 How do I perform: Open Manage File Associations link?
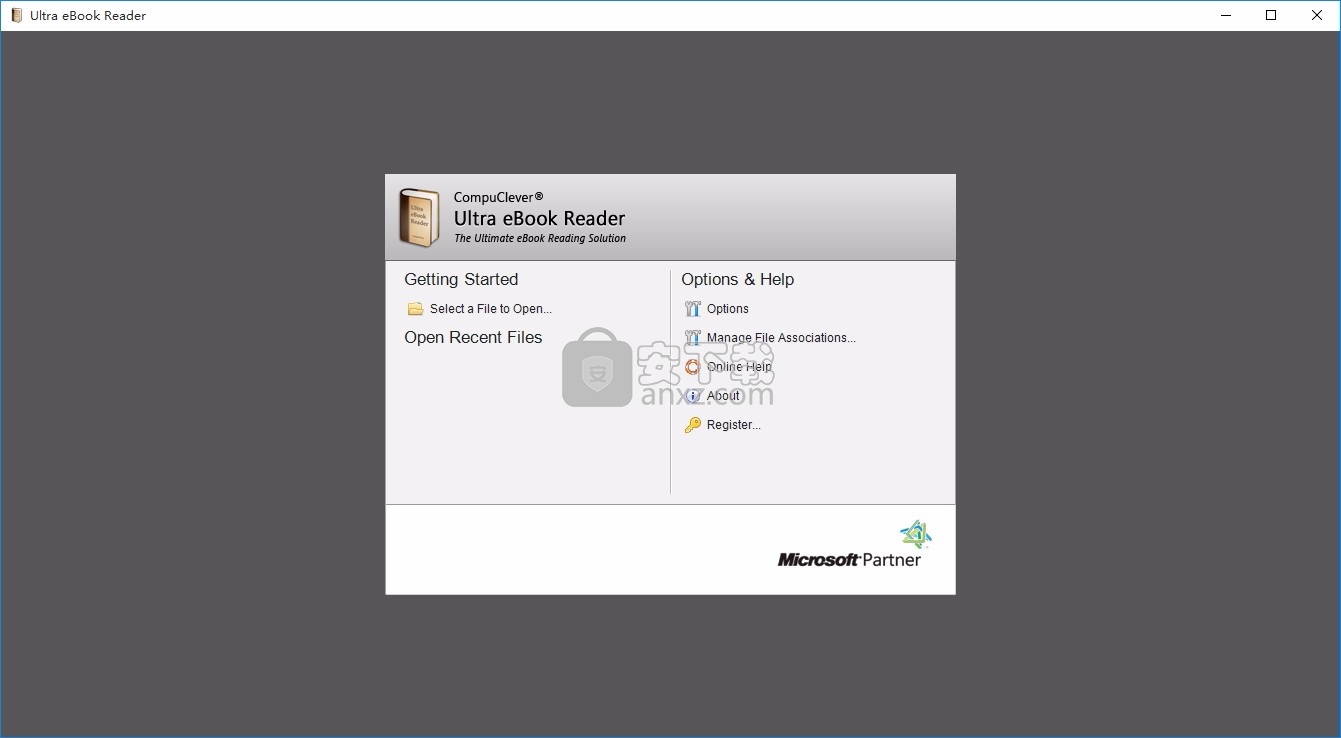coord(781,338)
